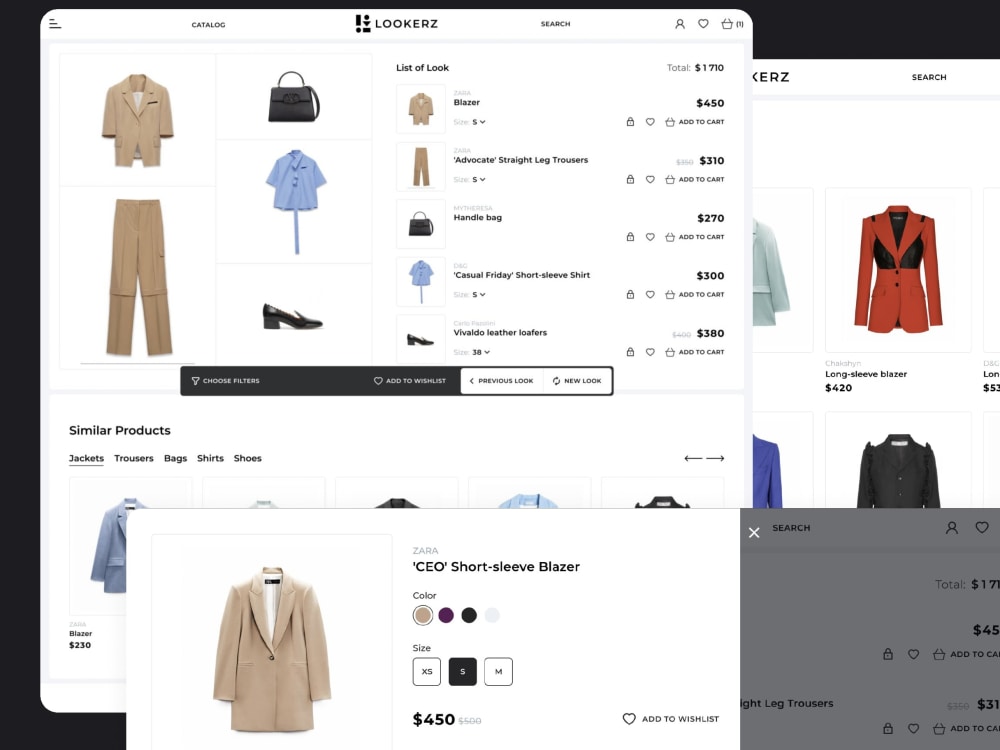Viewport: 1000px width, 750px height.
Task: Open size dropdown for Straight Leg Trousers
Action: point(478,179)
